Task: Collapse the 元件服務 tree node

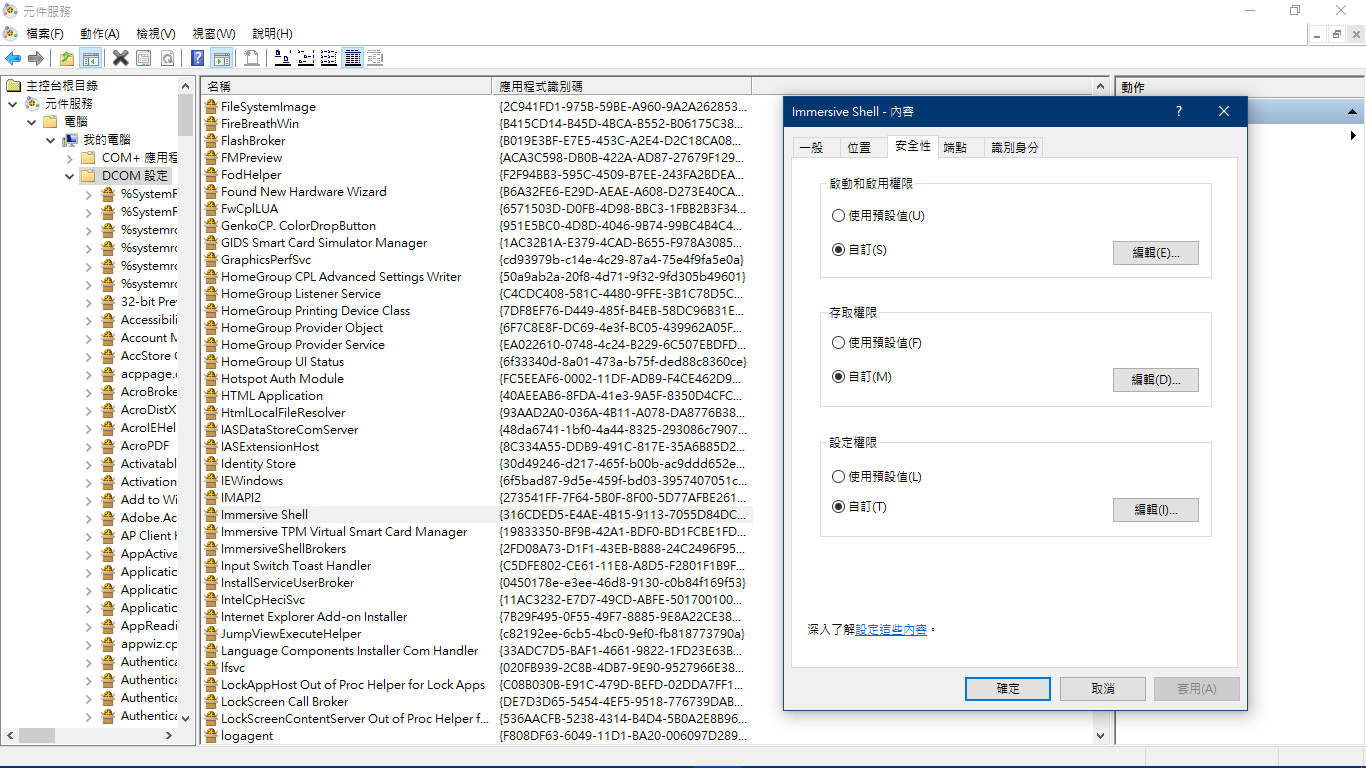Action: pyautogui.click(x=13, y=104)
